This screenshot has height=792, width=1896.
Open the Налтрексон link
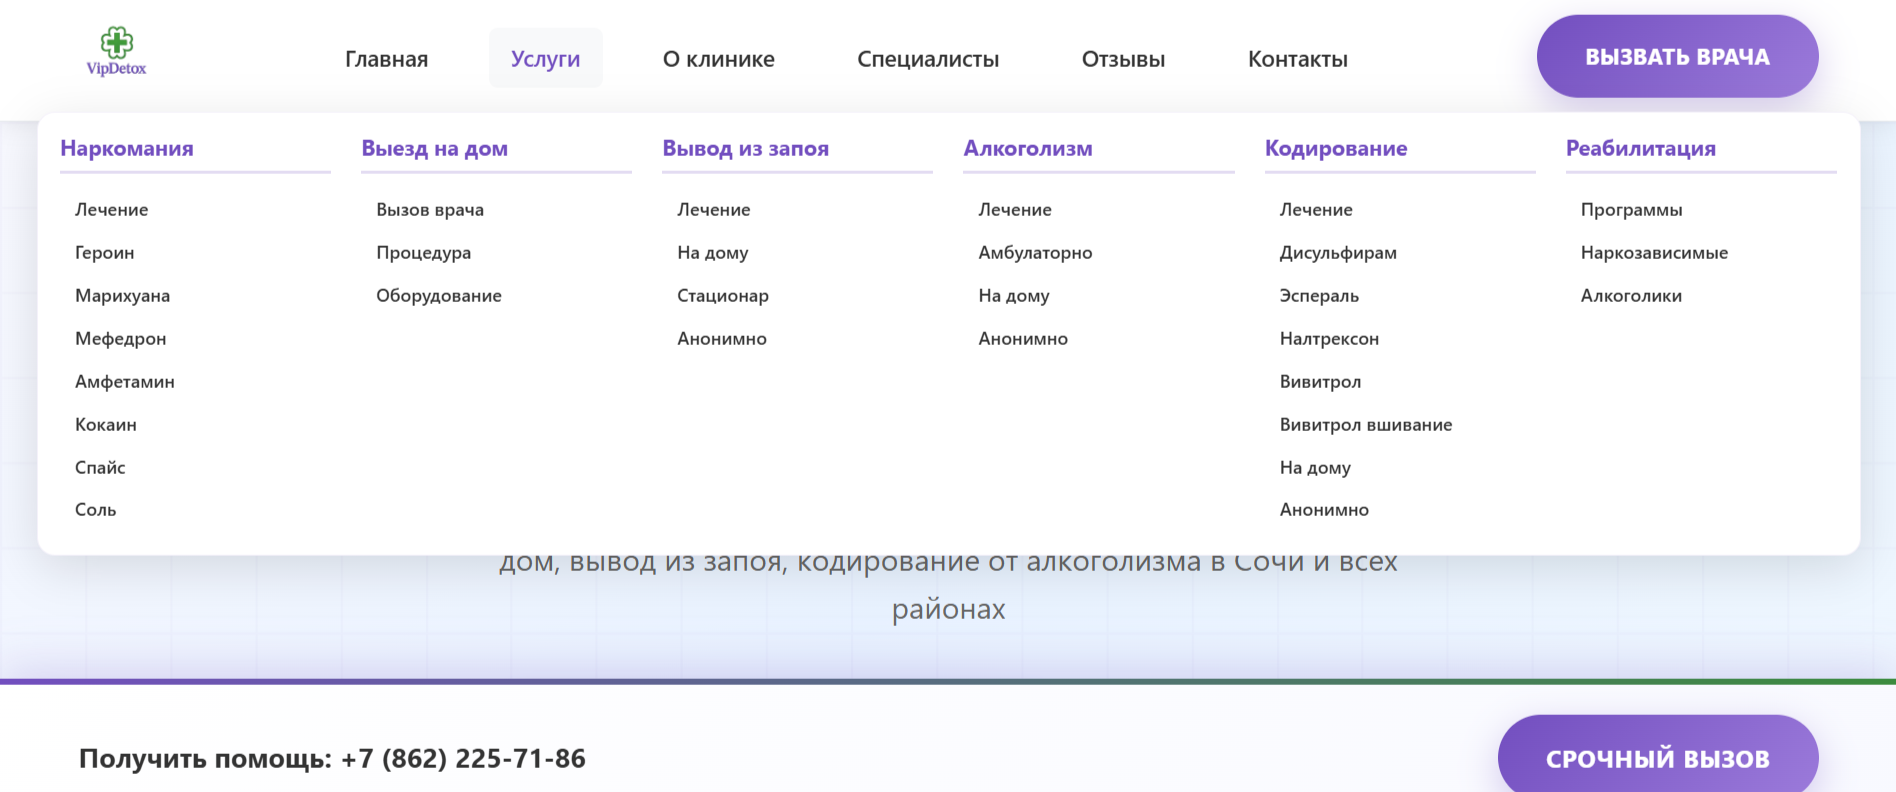click(x=1329, y=339)
